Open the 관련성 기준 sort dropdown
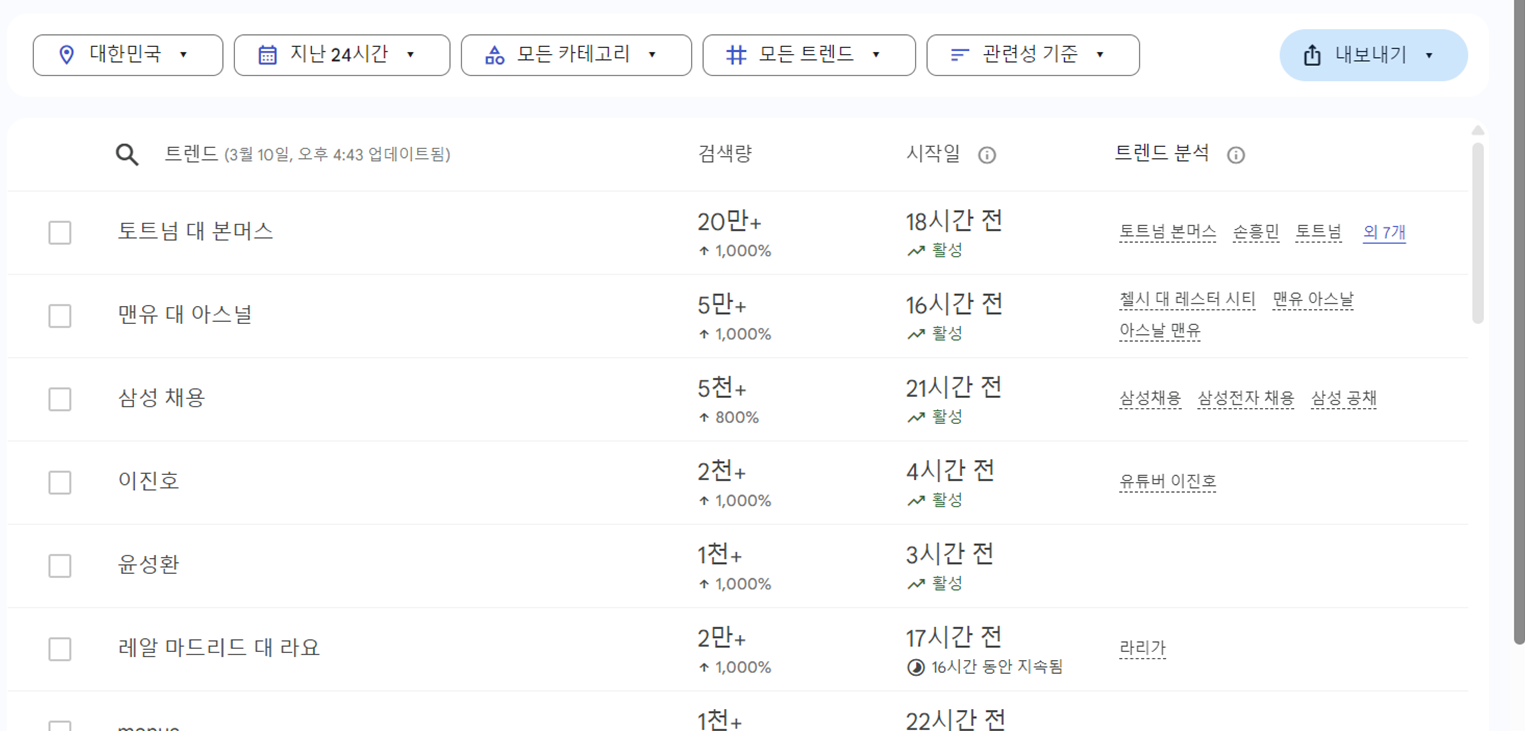Screen dimensions: 1525x731 click(x=1033, y=55)
